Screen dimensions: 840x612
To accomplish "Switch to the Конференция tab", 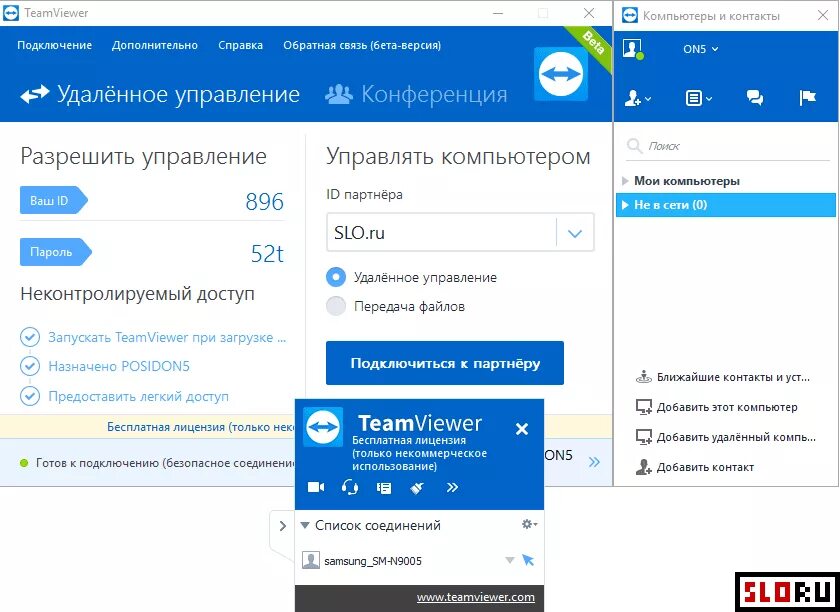I will 416,94.
